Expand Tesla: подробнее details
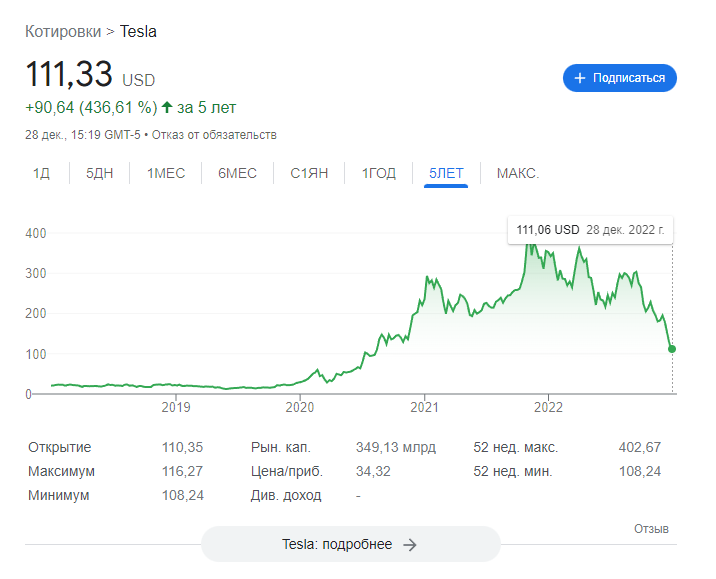This screenshot has width=716, height=579. tap(350, 545)
